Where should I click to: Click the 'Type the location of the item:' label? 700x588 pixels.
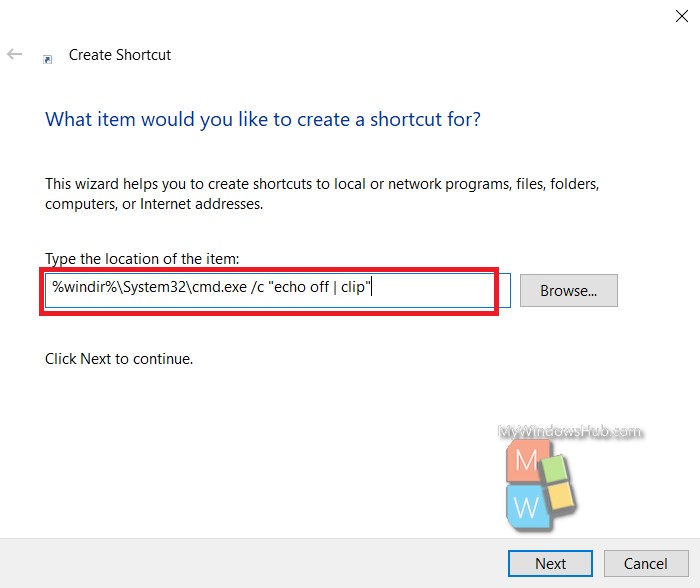(x=142, y=259)
